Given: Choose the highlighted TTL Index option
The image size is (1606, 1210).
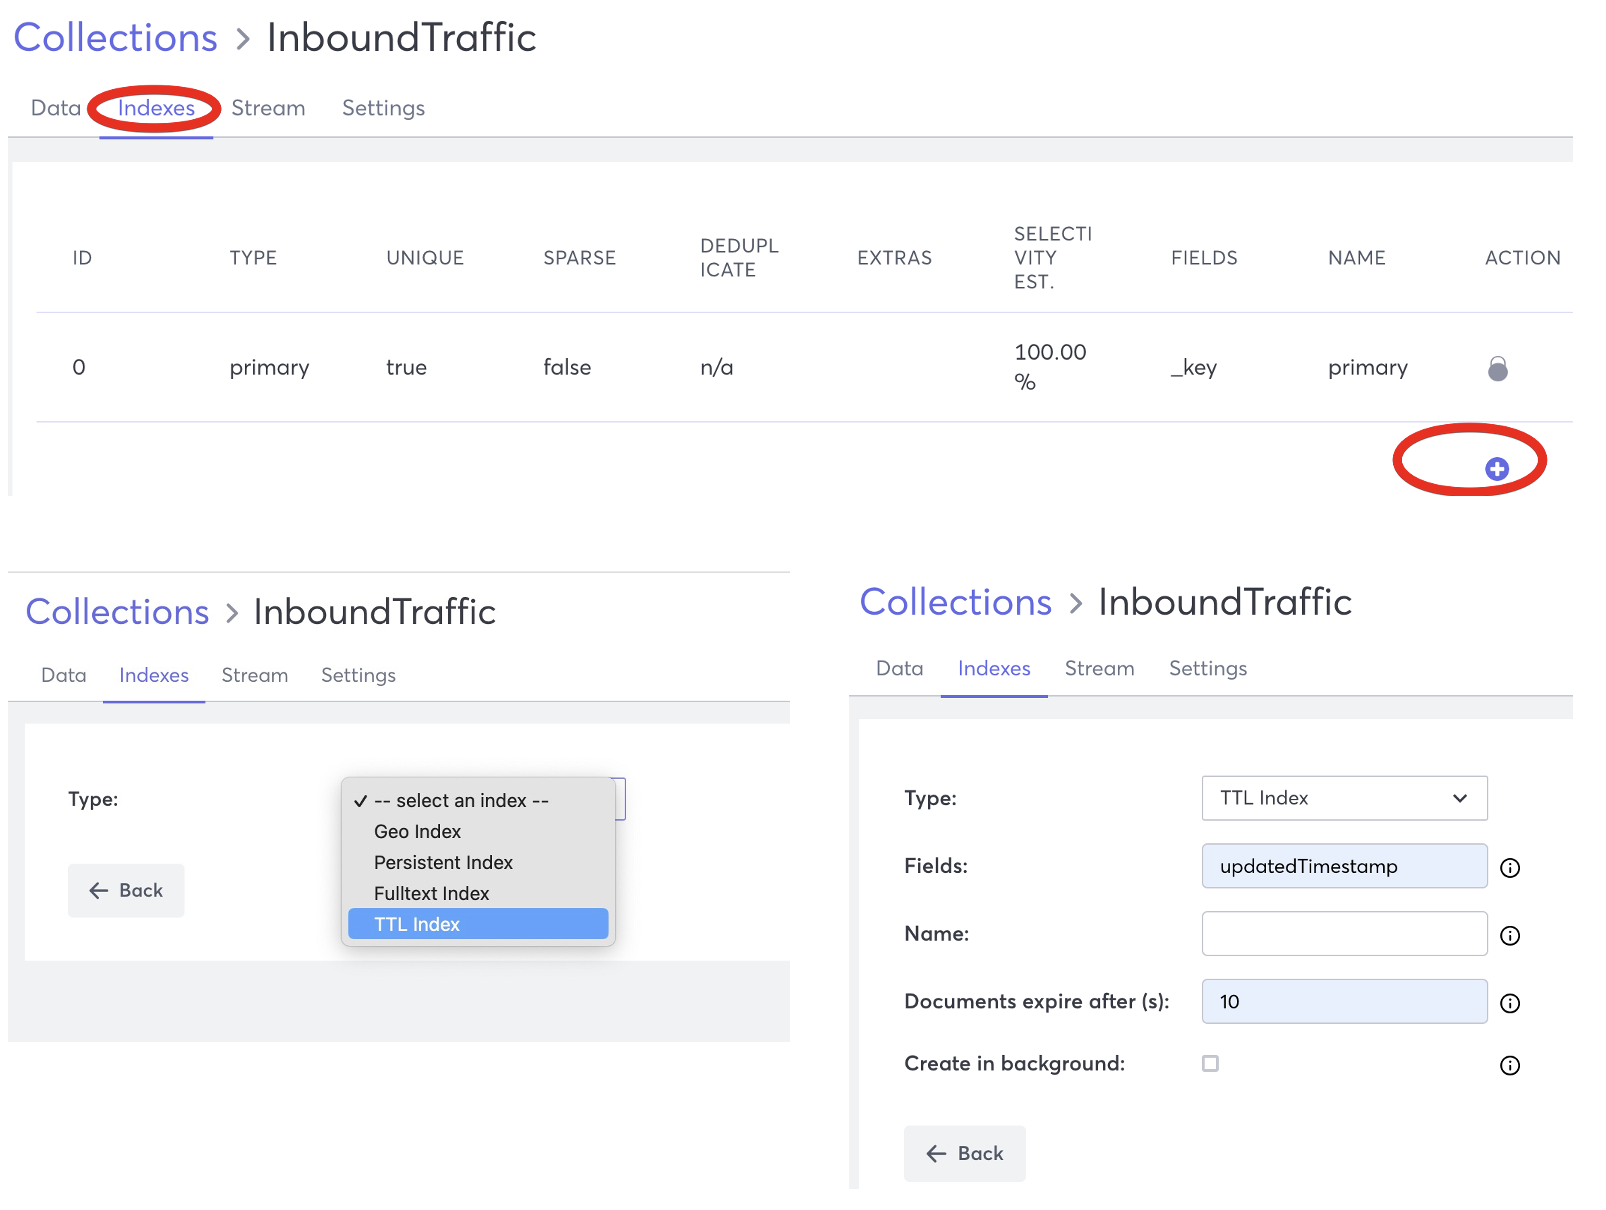Looking at the screenshot, I should 478,924.
